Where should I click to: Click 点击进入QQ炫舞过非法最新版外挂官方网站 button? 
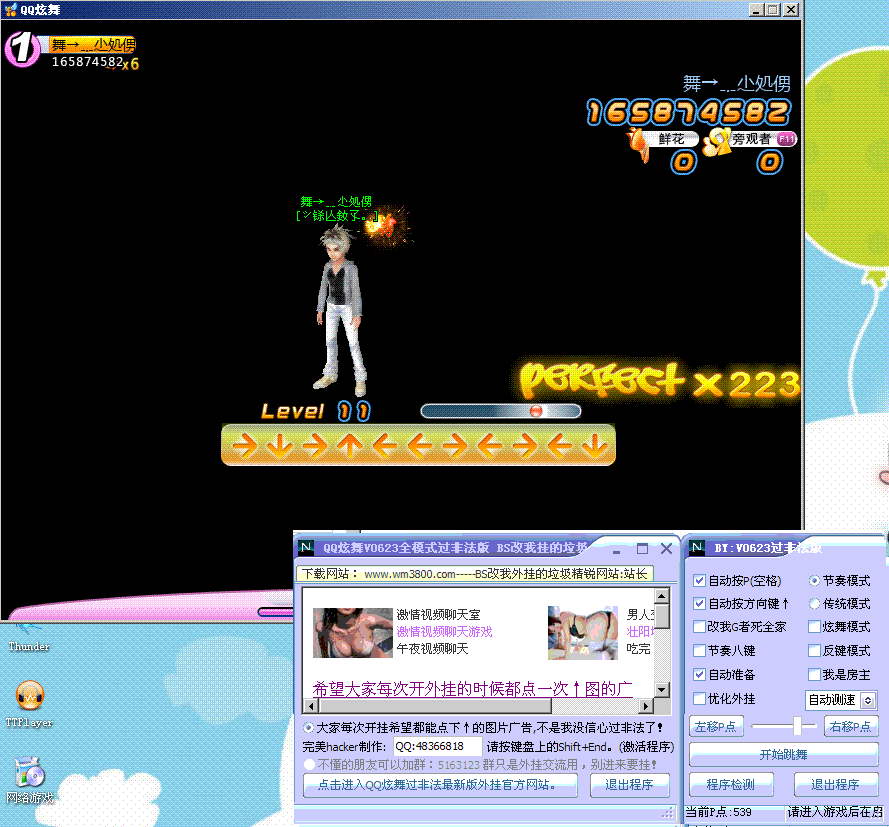coord(440,784)
